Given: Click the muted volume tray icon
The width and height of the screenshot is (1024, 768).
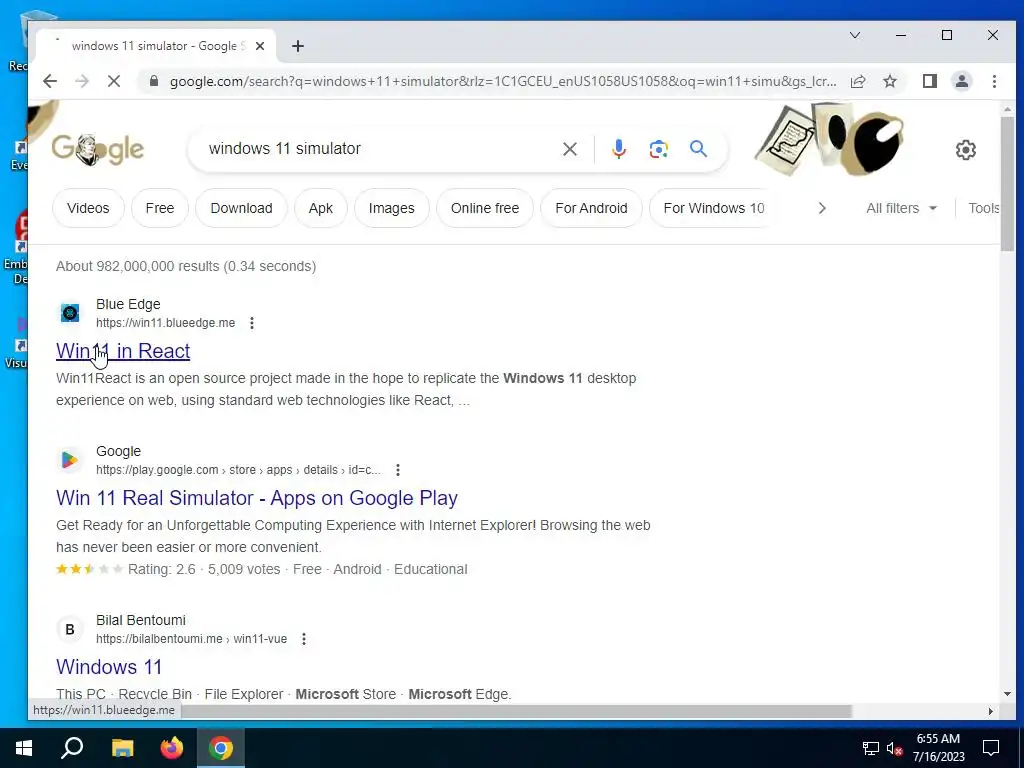Looking at the screenshot, I should [x=894, y=748].
